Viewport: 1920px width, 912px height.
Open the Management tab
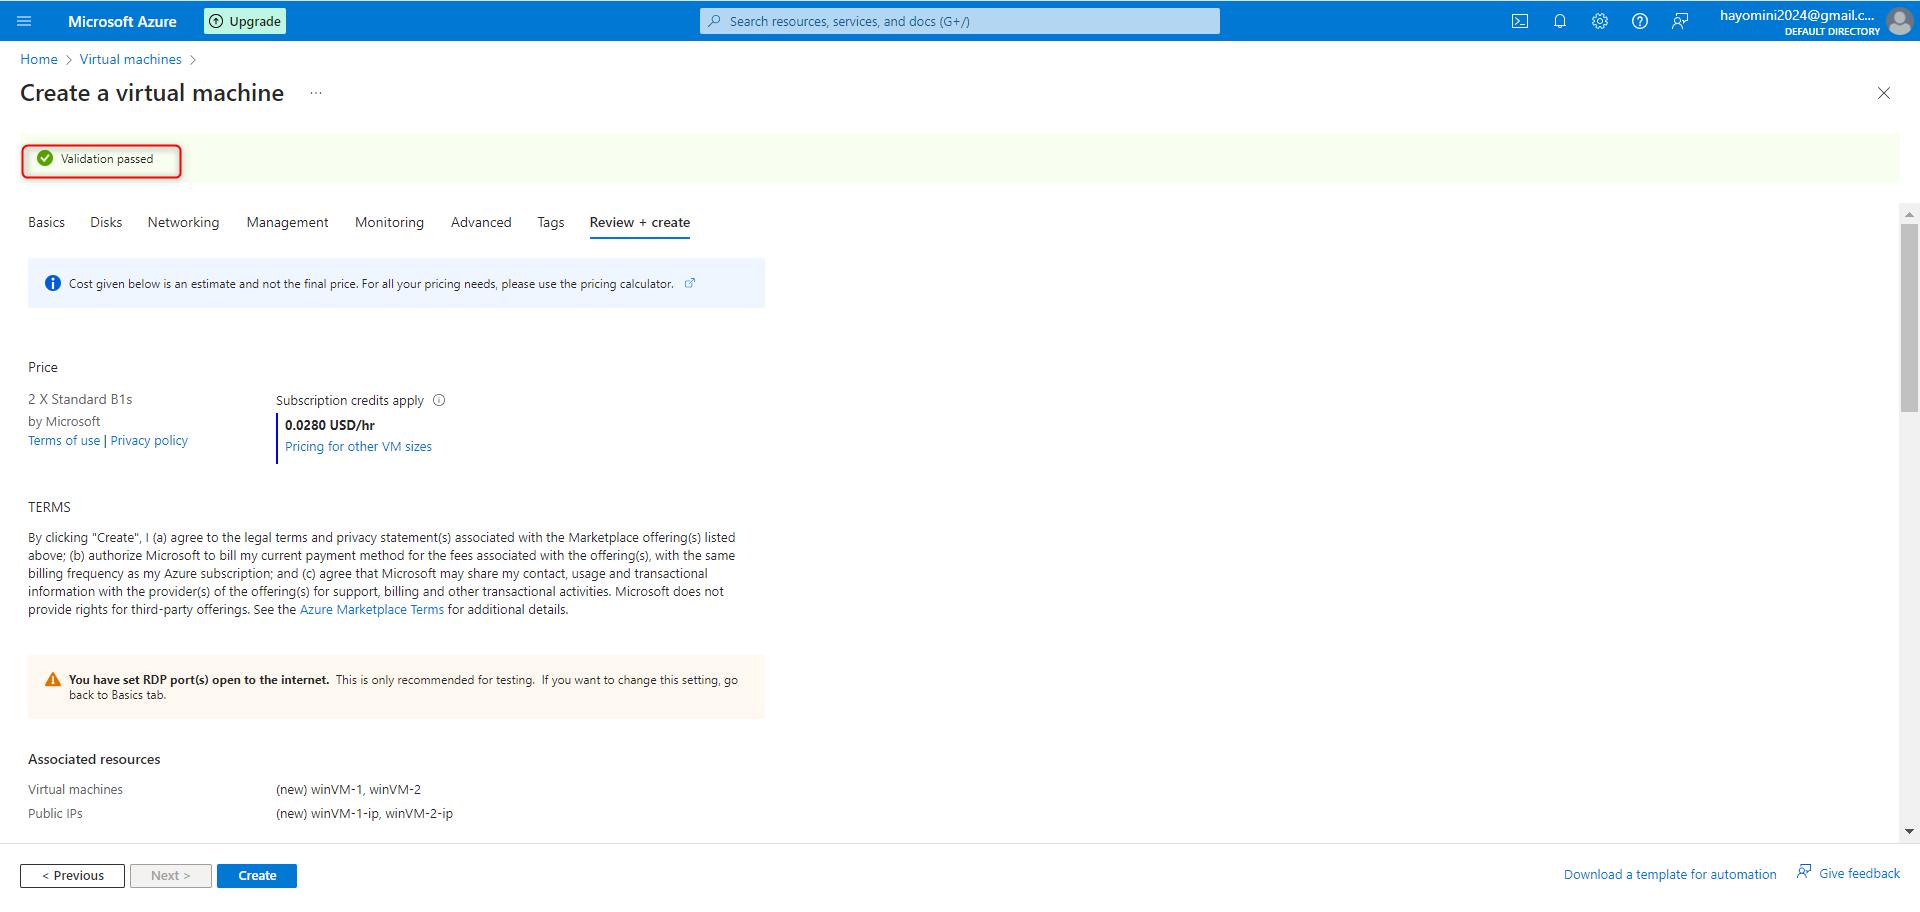coord(287,222)
